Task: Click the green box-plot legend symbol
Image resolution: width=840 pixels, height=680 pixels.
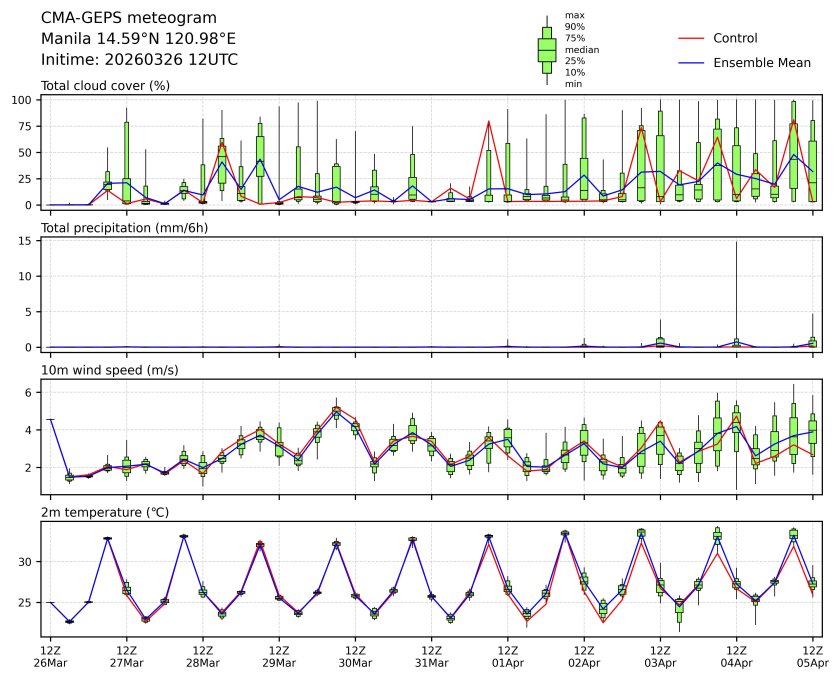Action: [547, 50]
